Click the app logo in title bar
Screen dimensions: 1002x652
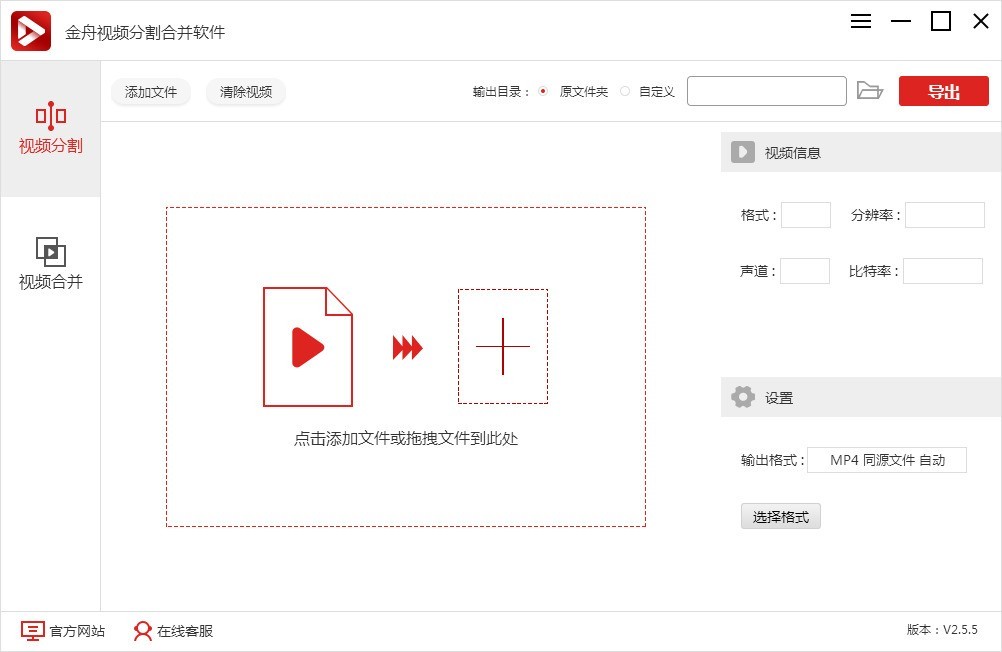coord(29,29)
